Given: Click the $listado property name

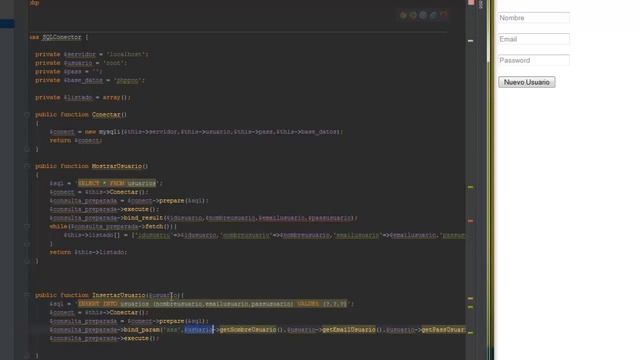Looking at the screenshot, I should click(x=78, y=98).
